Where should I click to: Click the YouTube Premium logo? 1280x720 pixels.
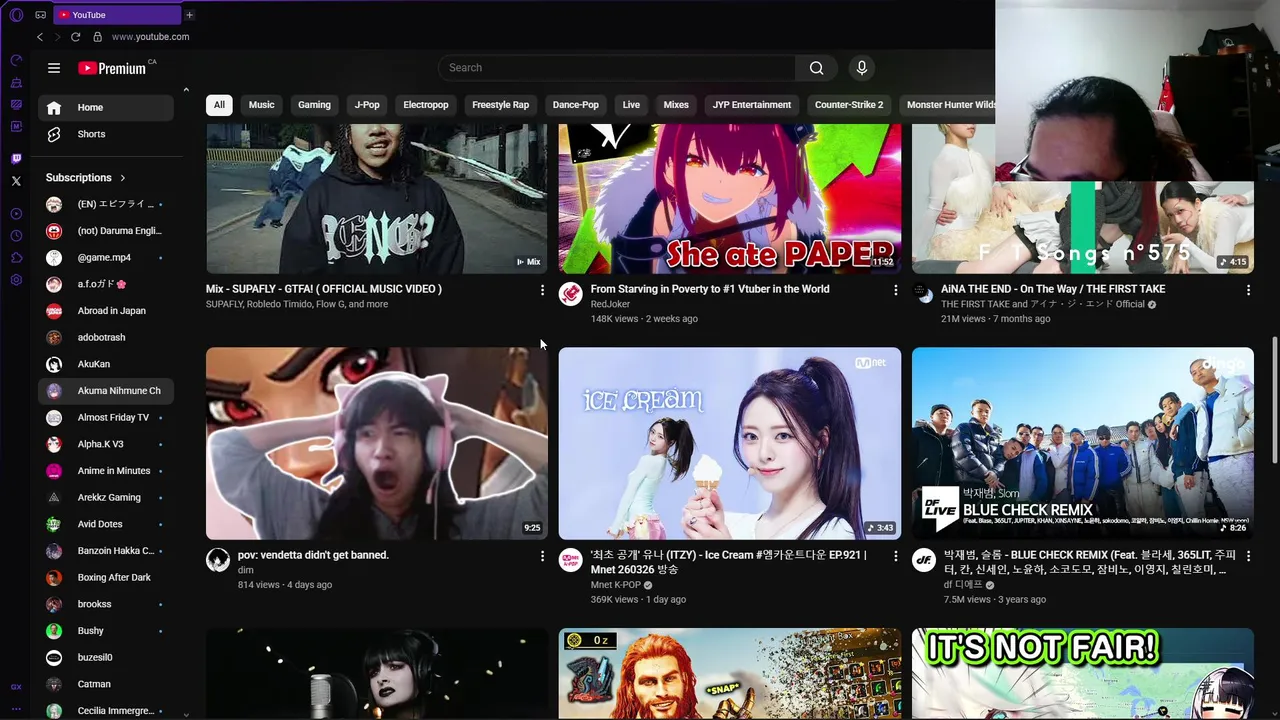(112, 68)
